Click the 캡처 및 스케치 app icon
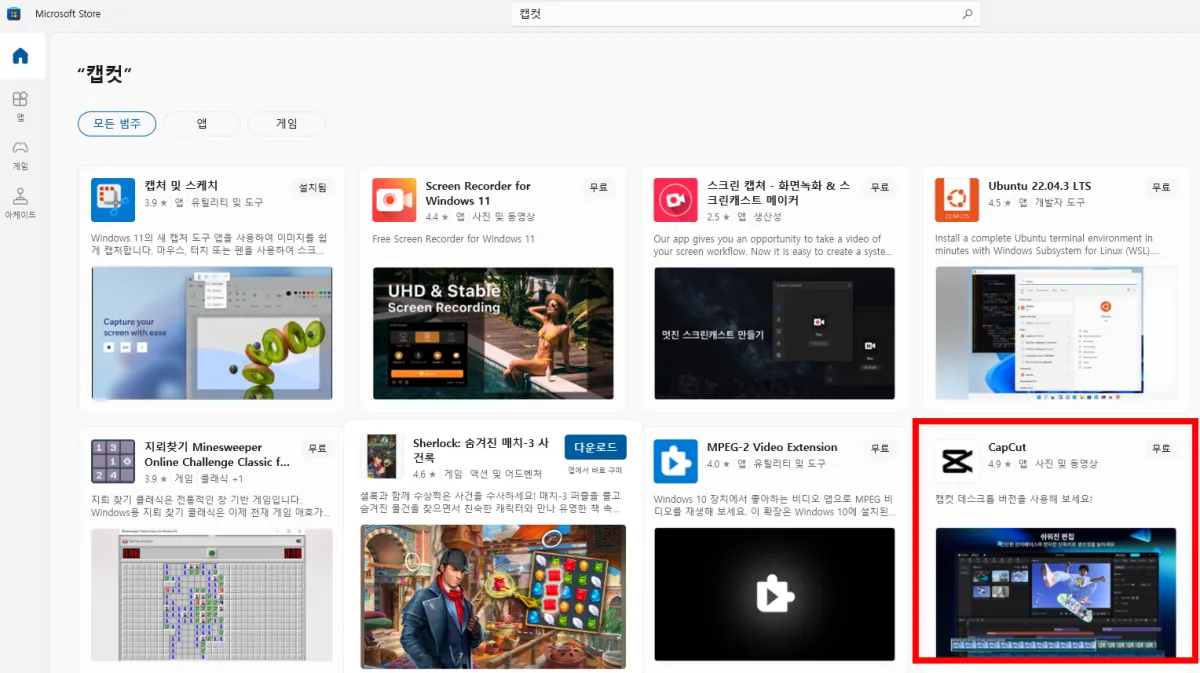 [112, 200]
